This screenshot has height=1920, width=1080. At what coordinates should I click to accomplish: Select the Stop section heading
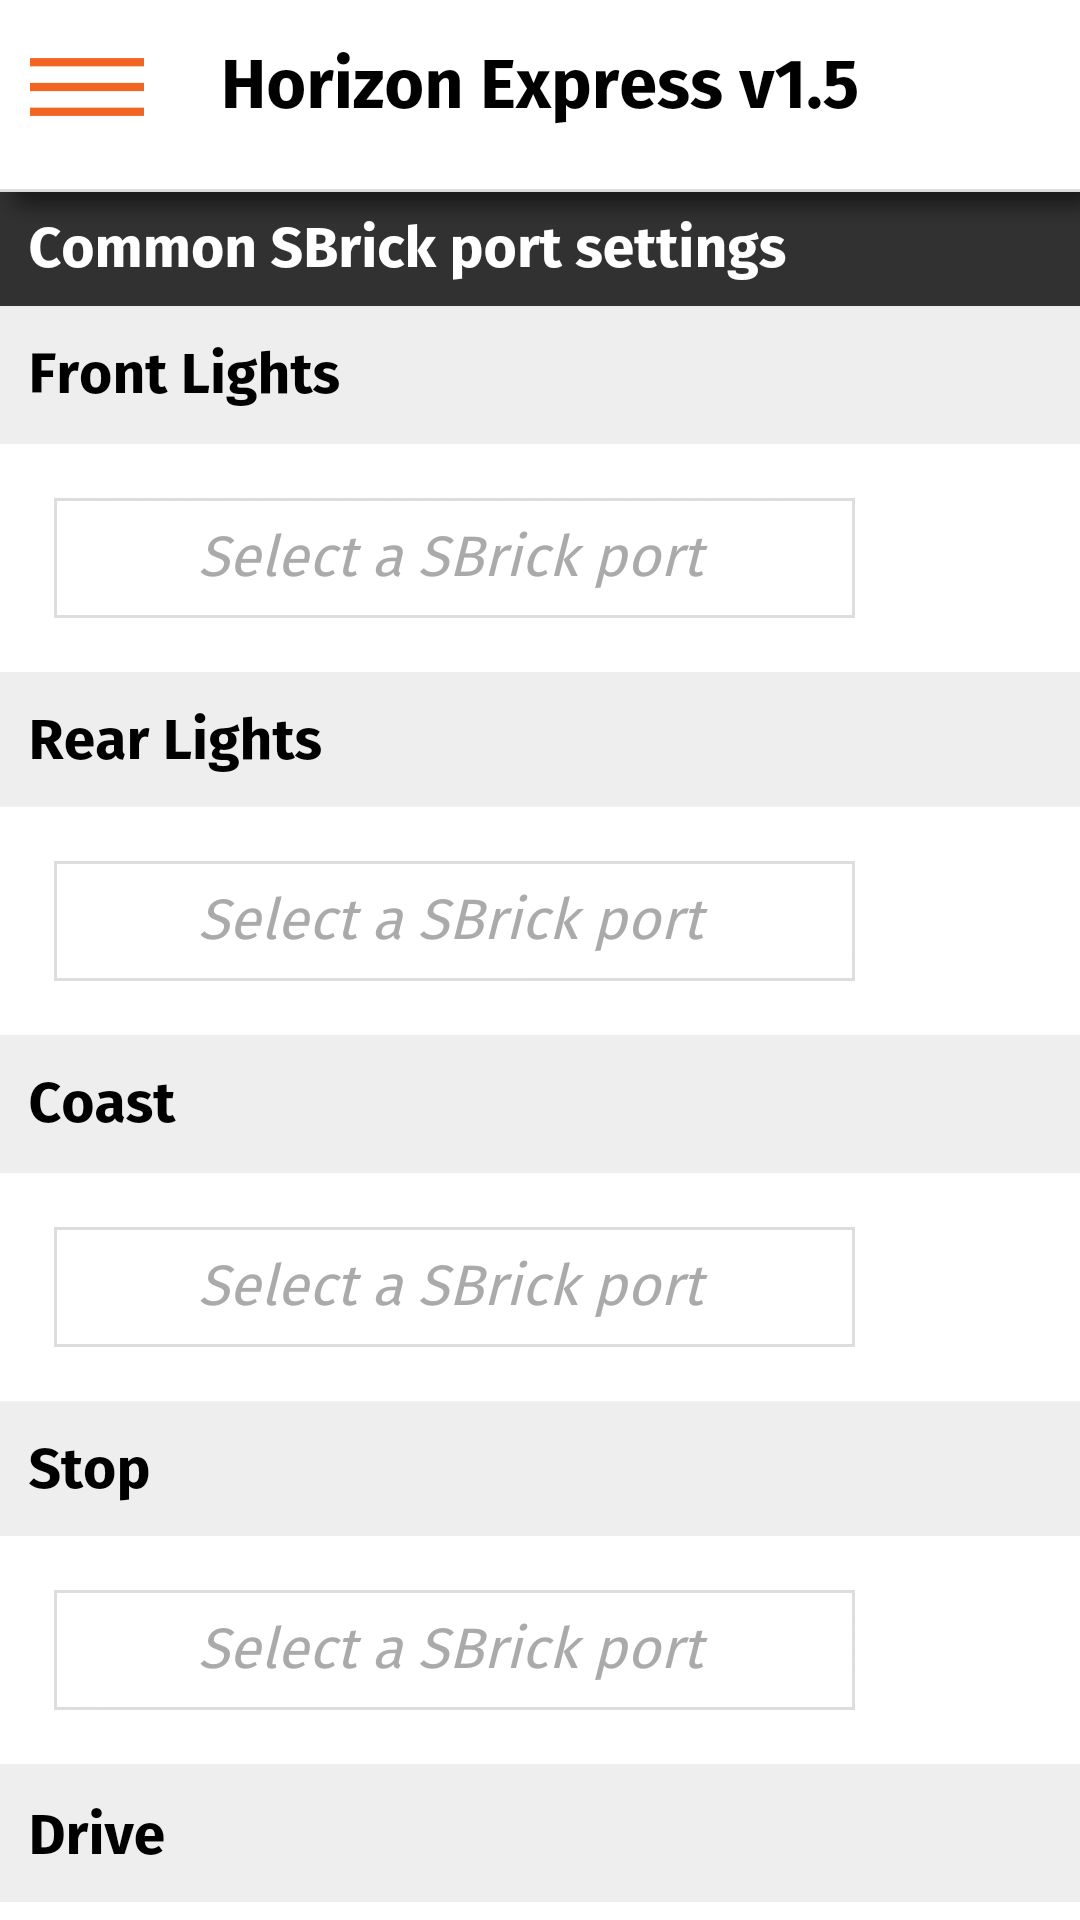click(89, 1470)
